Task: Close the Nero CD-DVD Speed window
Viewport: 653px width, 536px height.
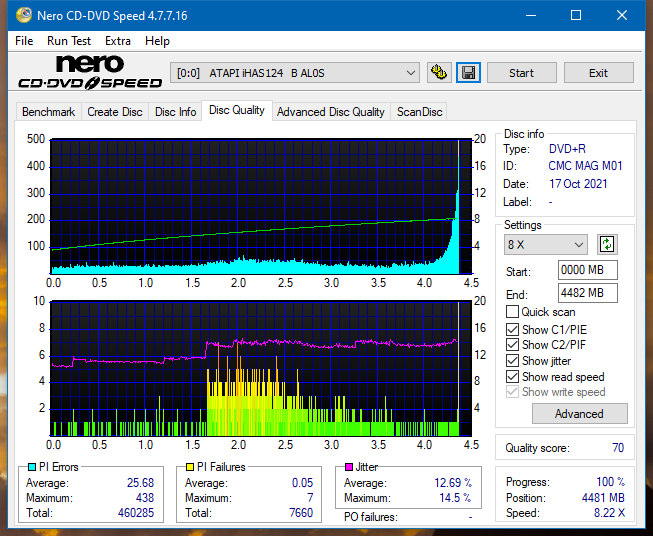Action: click(622, 15)
